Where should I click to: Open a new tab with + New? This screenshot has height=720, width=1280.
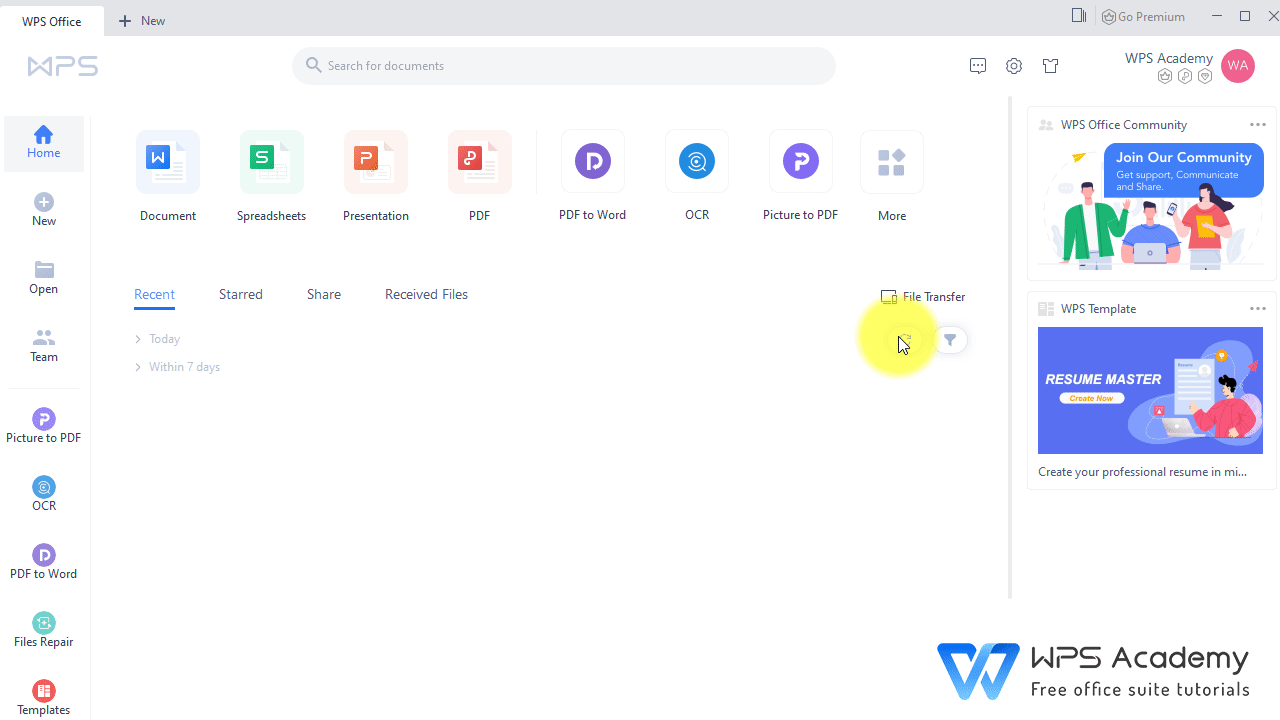[142, 21]
